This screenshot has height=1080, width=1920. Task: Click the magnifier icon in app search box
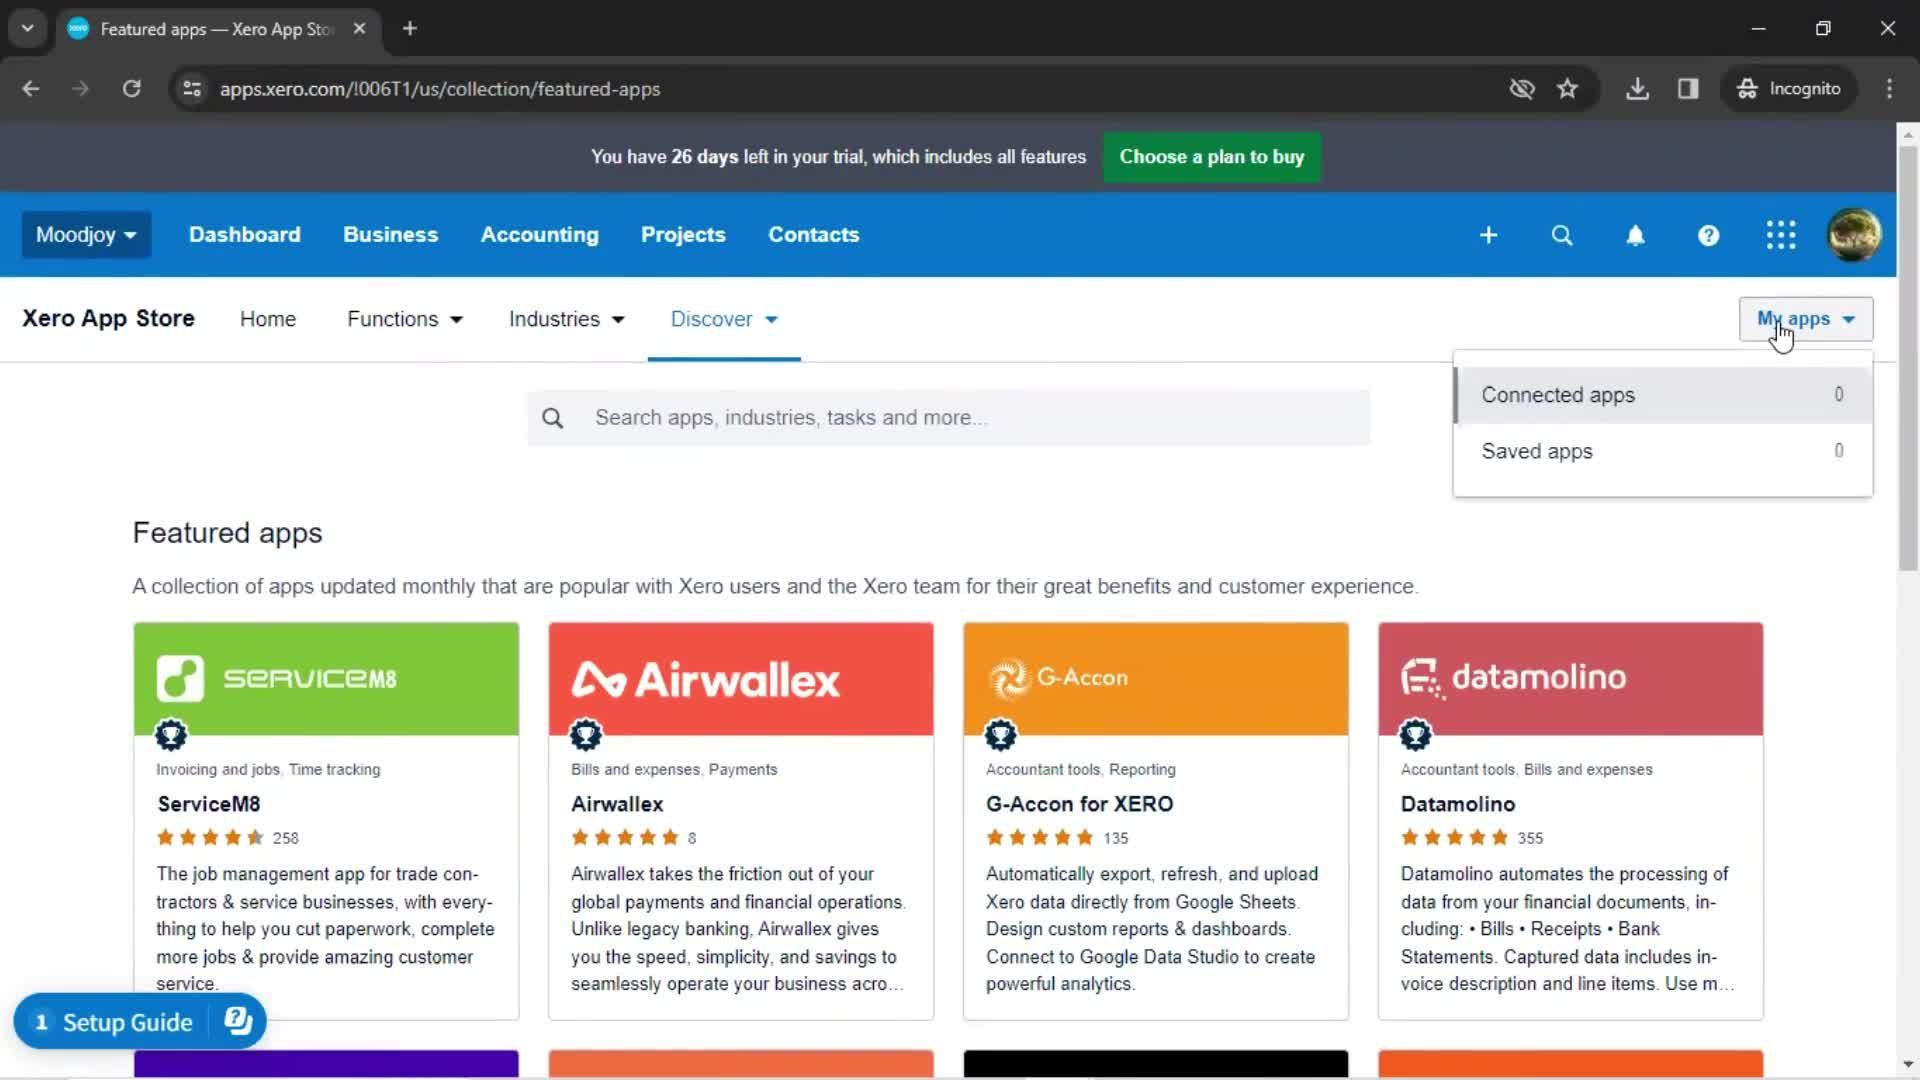click(x=553, y=418)
